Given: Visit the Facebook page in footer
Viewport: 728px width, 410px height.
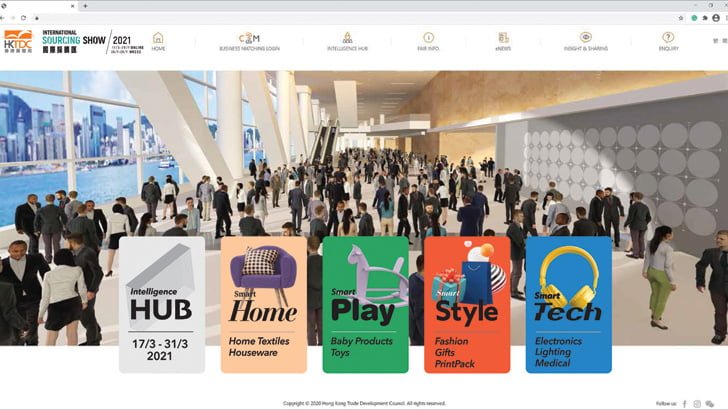Looking at the screenshot, I should [x=685, y=403].
